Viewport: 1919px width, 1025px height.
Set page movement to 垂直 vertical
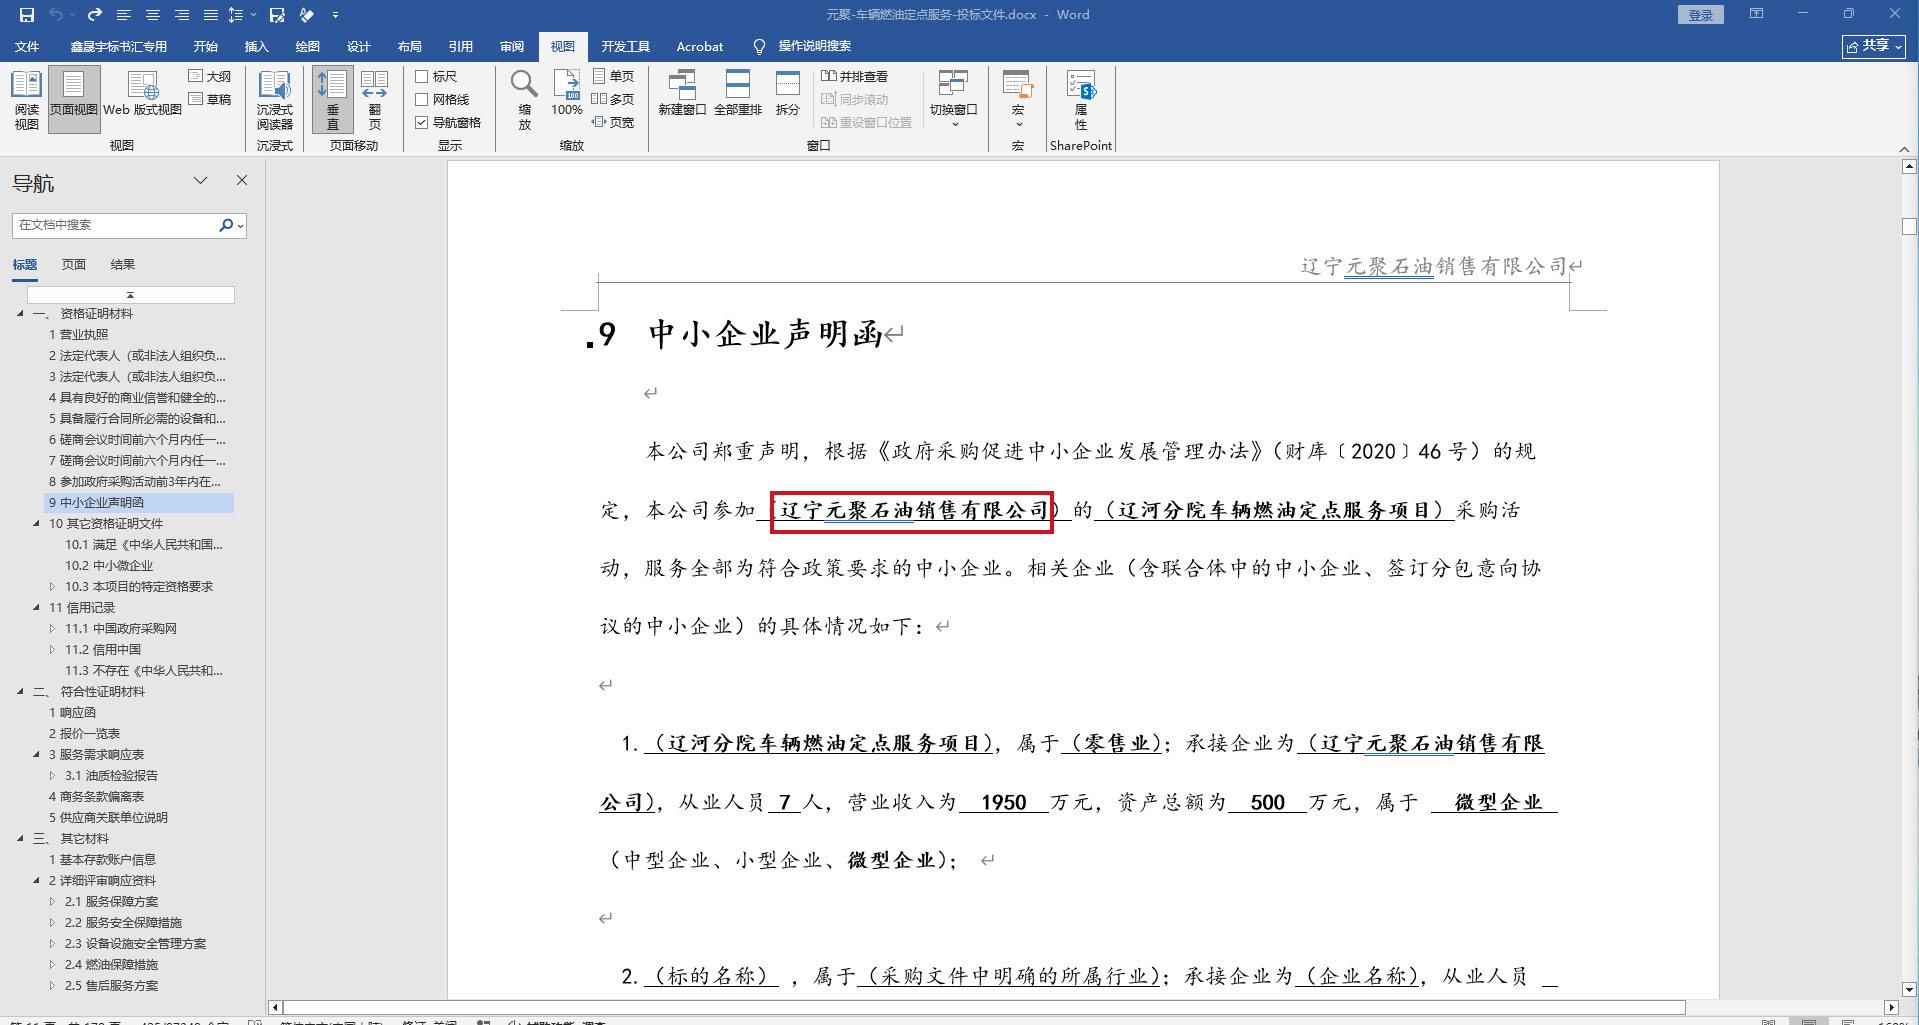(333, 100)
